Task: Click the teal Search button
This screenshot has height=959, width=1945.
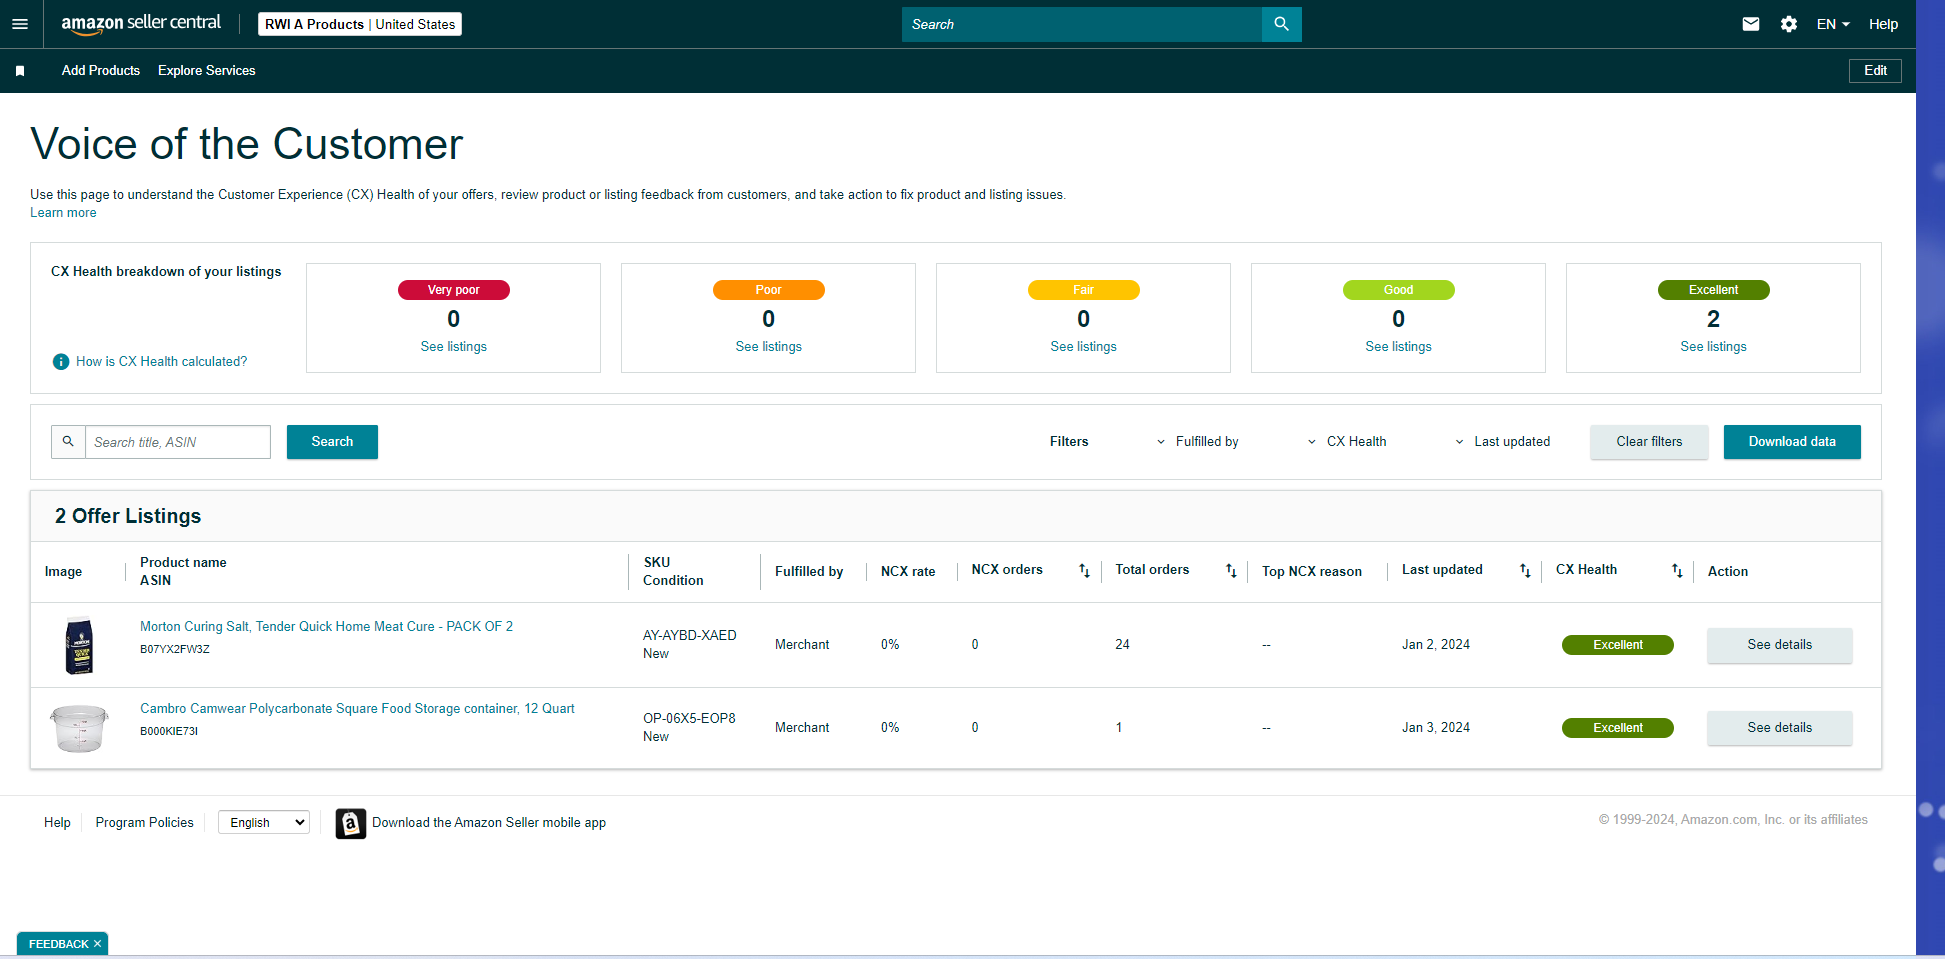Action: pos(332,442)
